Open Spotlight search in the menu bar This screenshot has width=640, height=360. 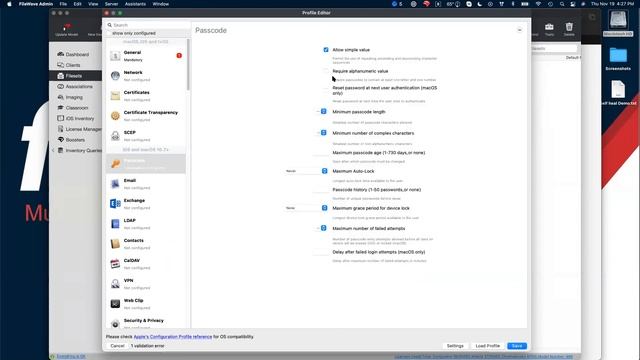[x=562, y=4]
